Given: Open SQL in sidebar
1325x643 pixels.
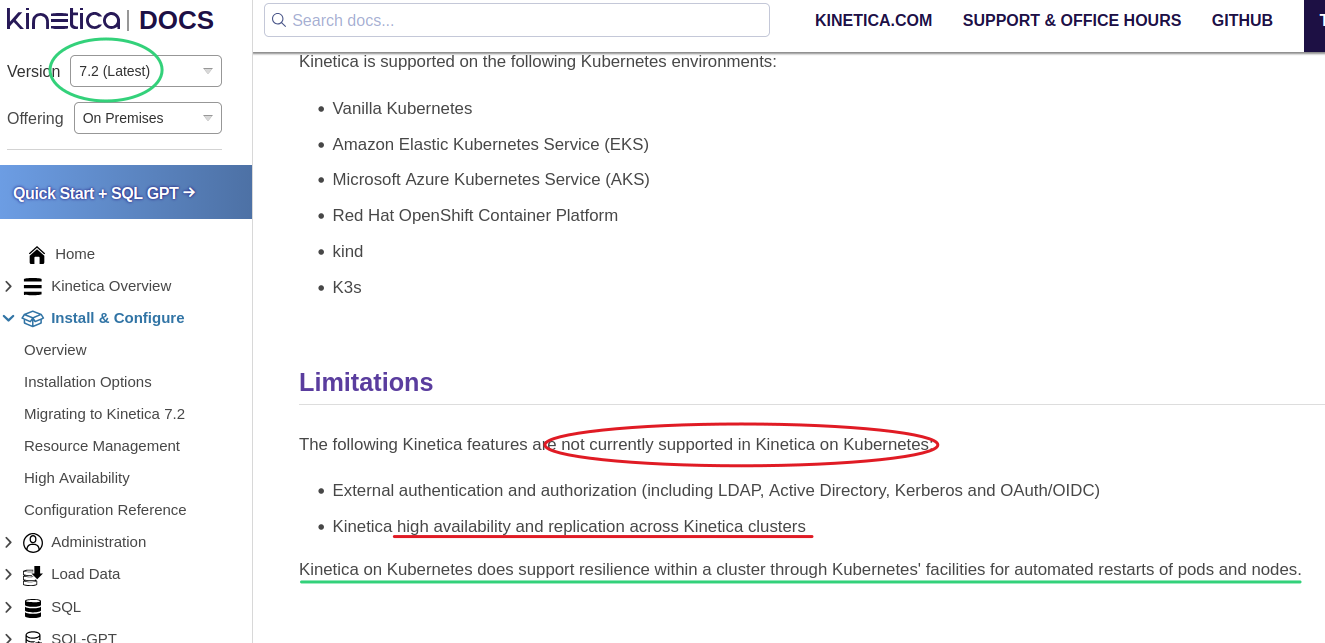Looking at the screenshot, I should pyautogui.click(x=66, y=607).
